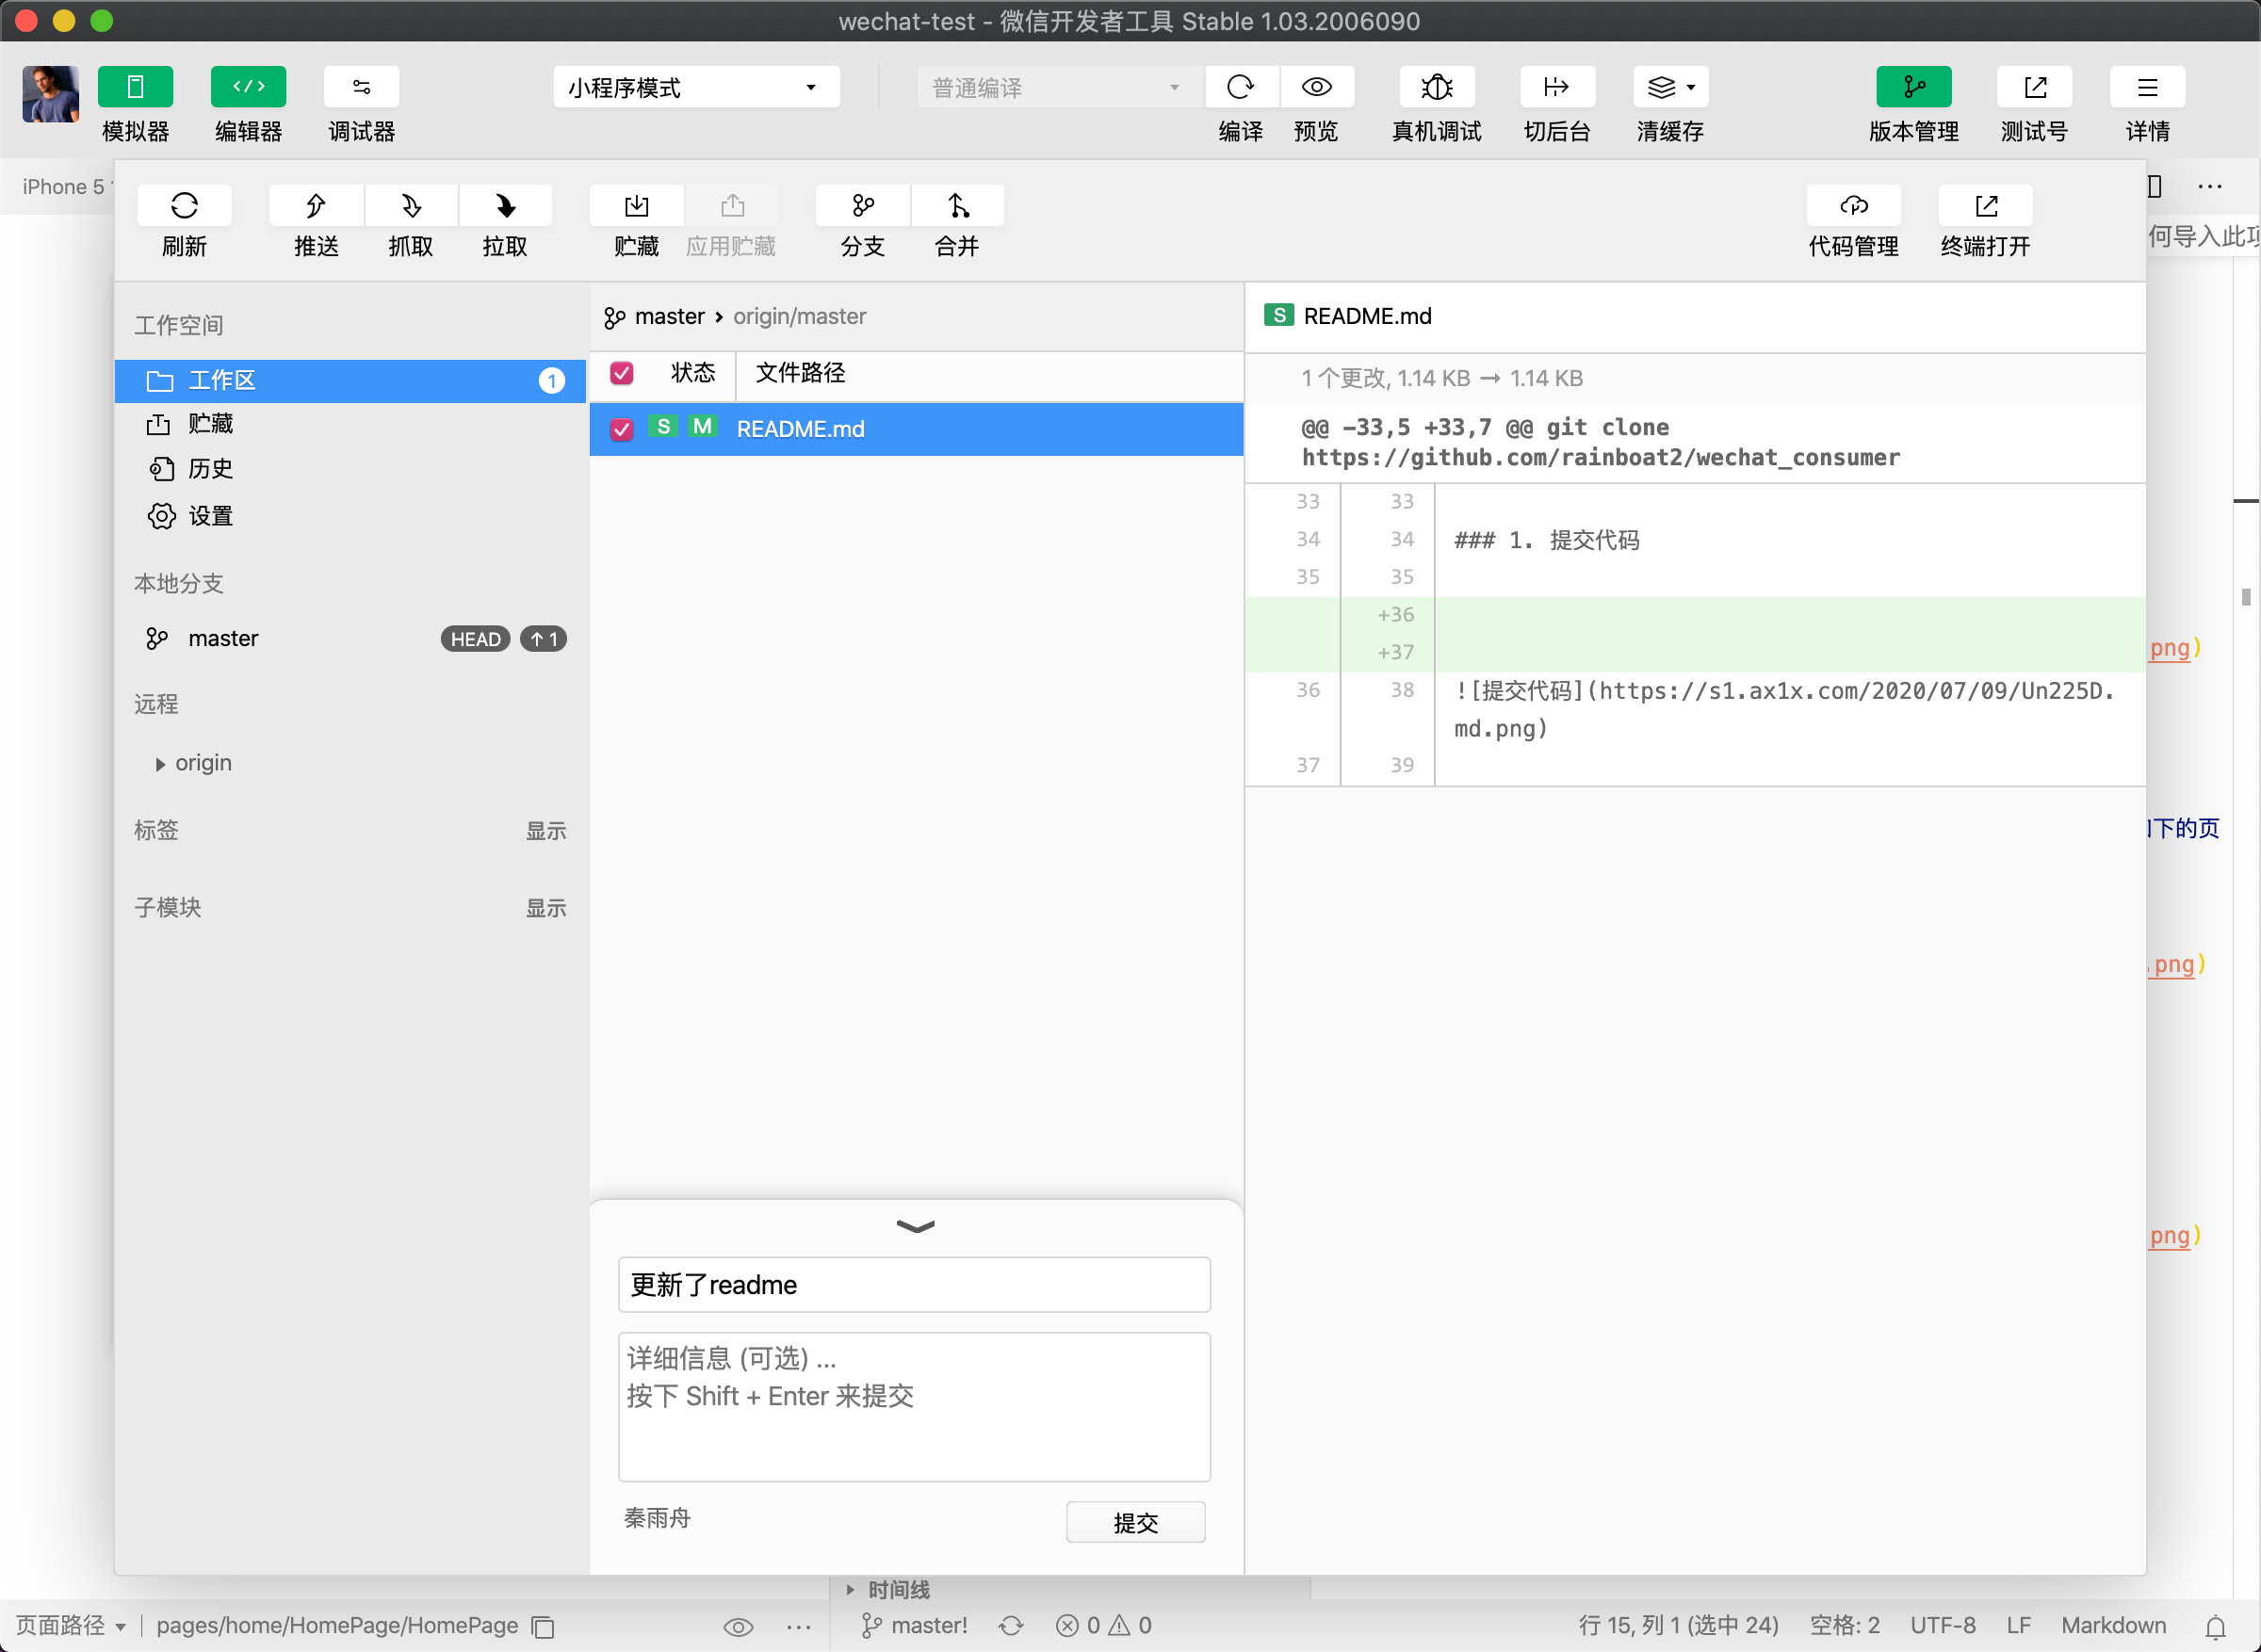Change the UTF-8 encoding
Screen dimensions: 2261x1652
[1943, 1626]
